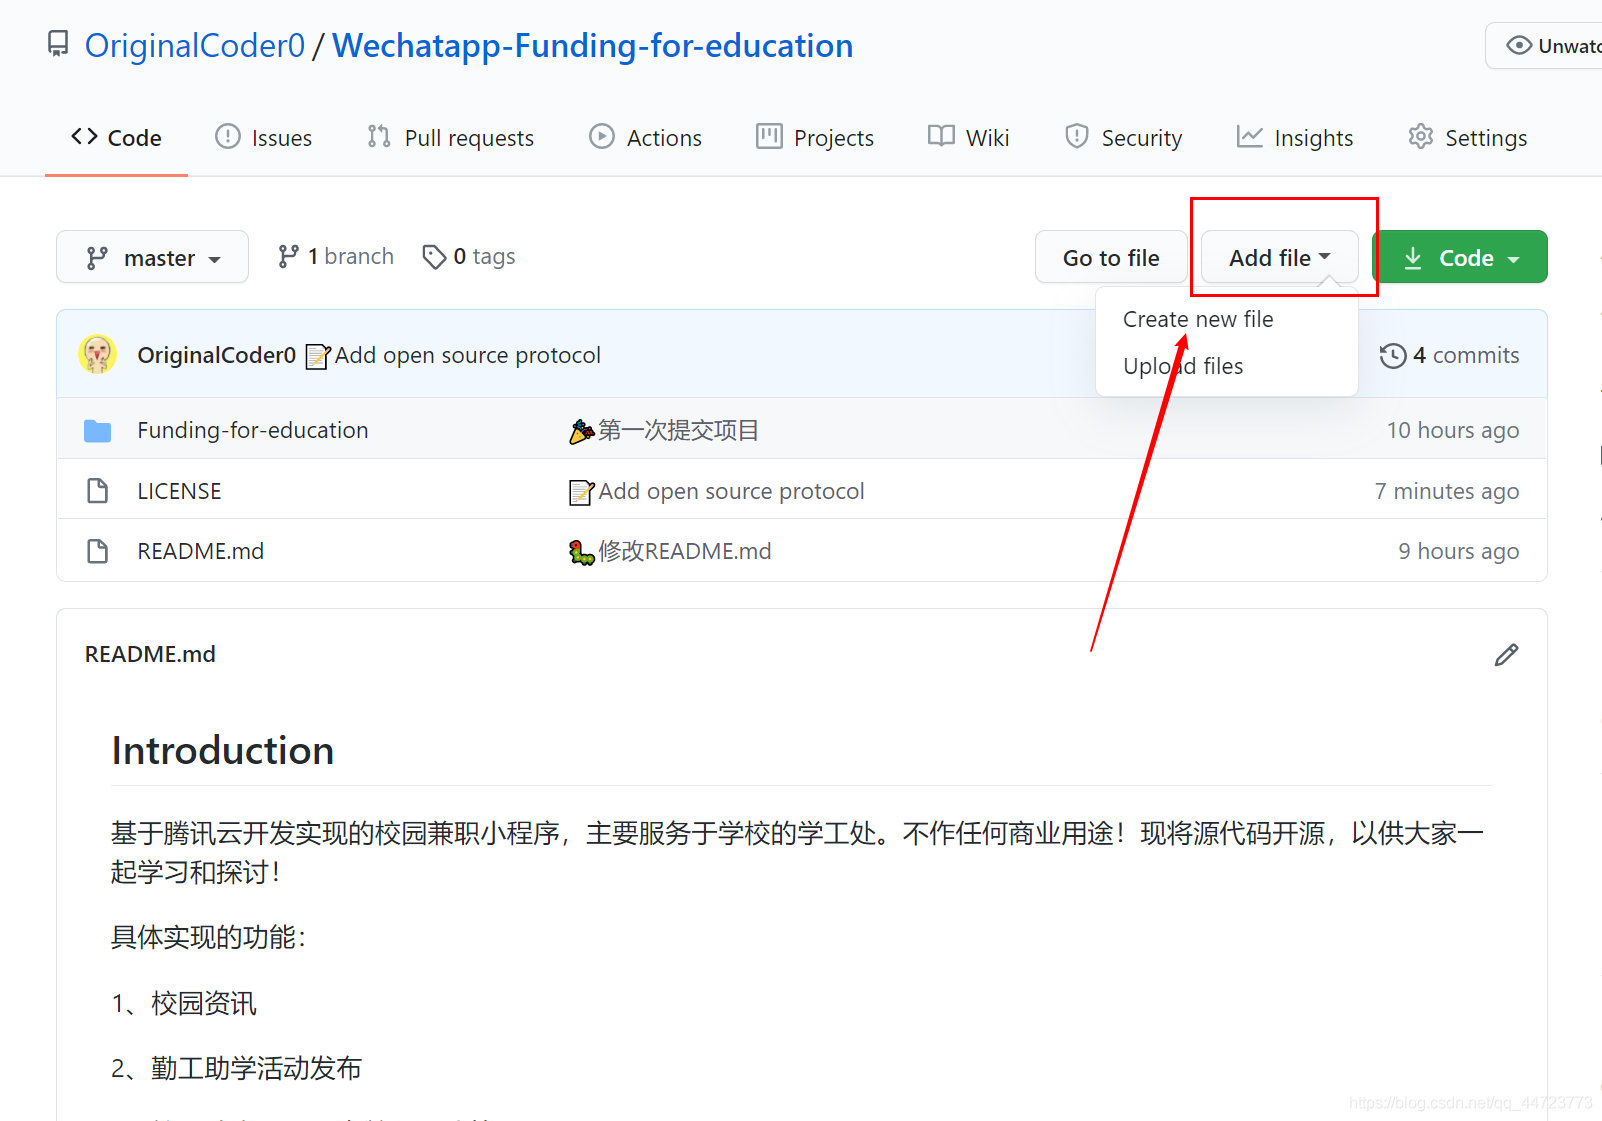
Task: Click the 2、勤工助学活动发布 list line
Action: coord(236,1068)
